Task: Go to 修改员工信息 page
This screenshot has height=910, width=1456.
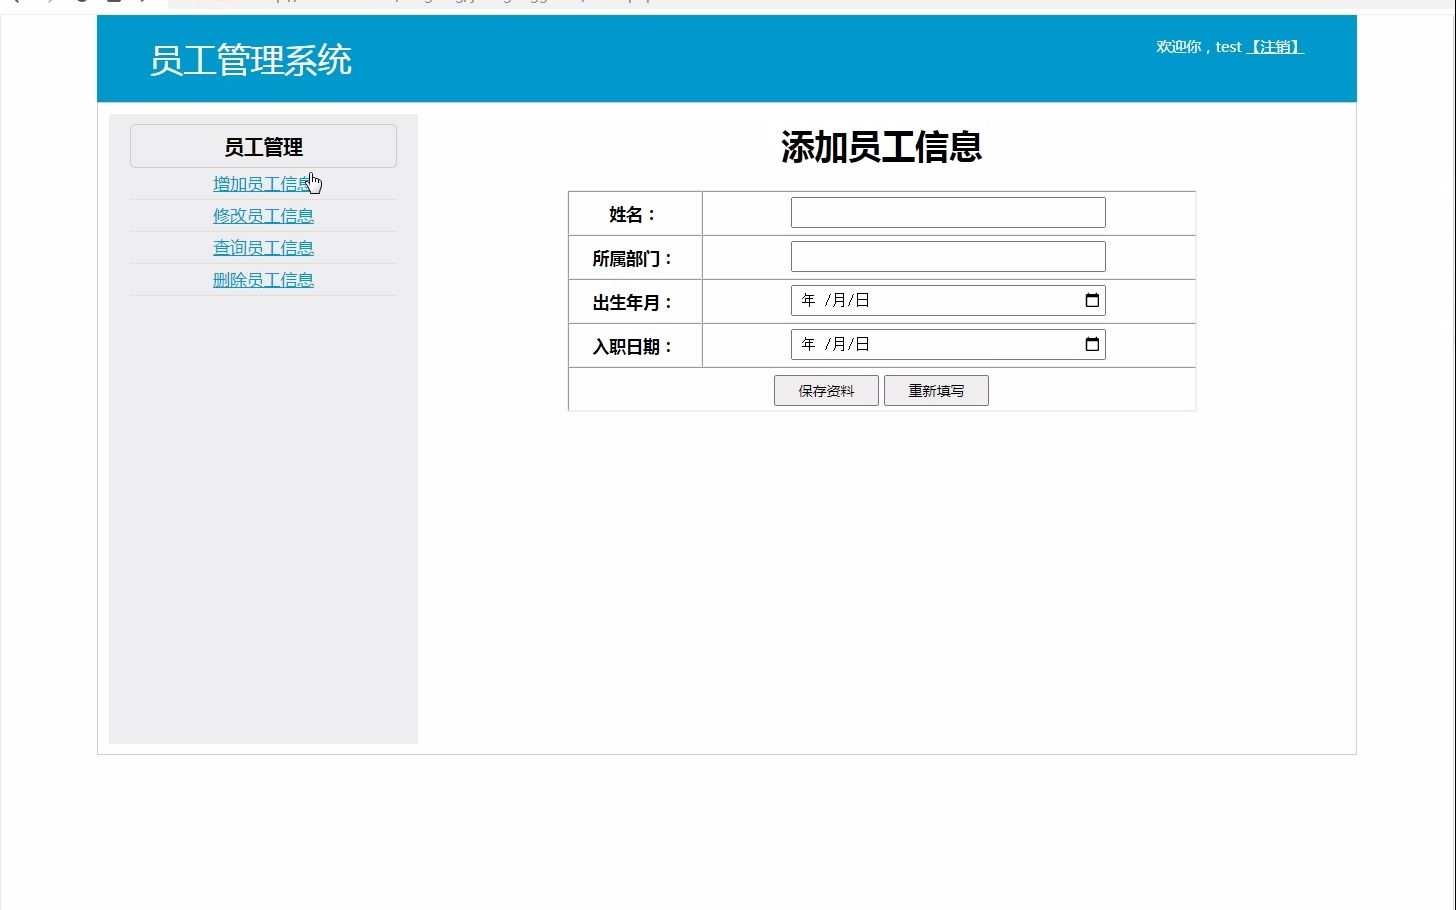Action: (x=263, y=216)
